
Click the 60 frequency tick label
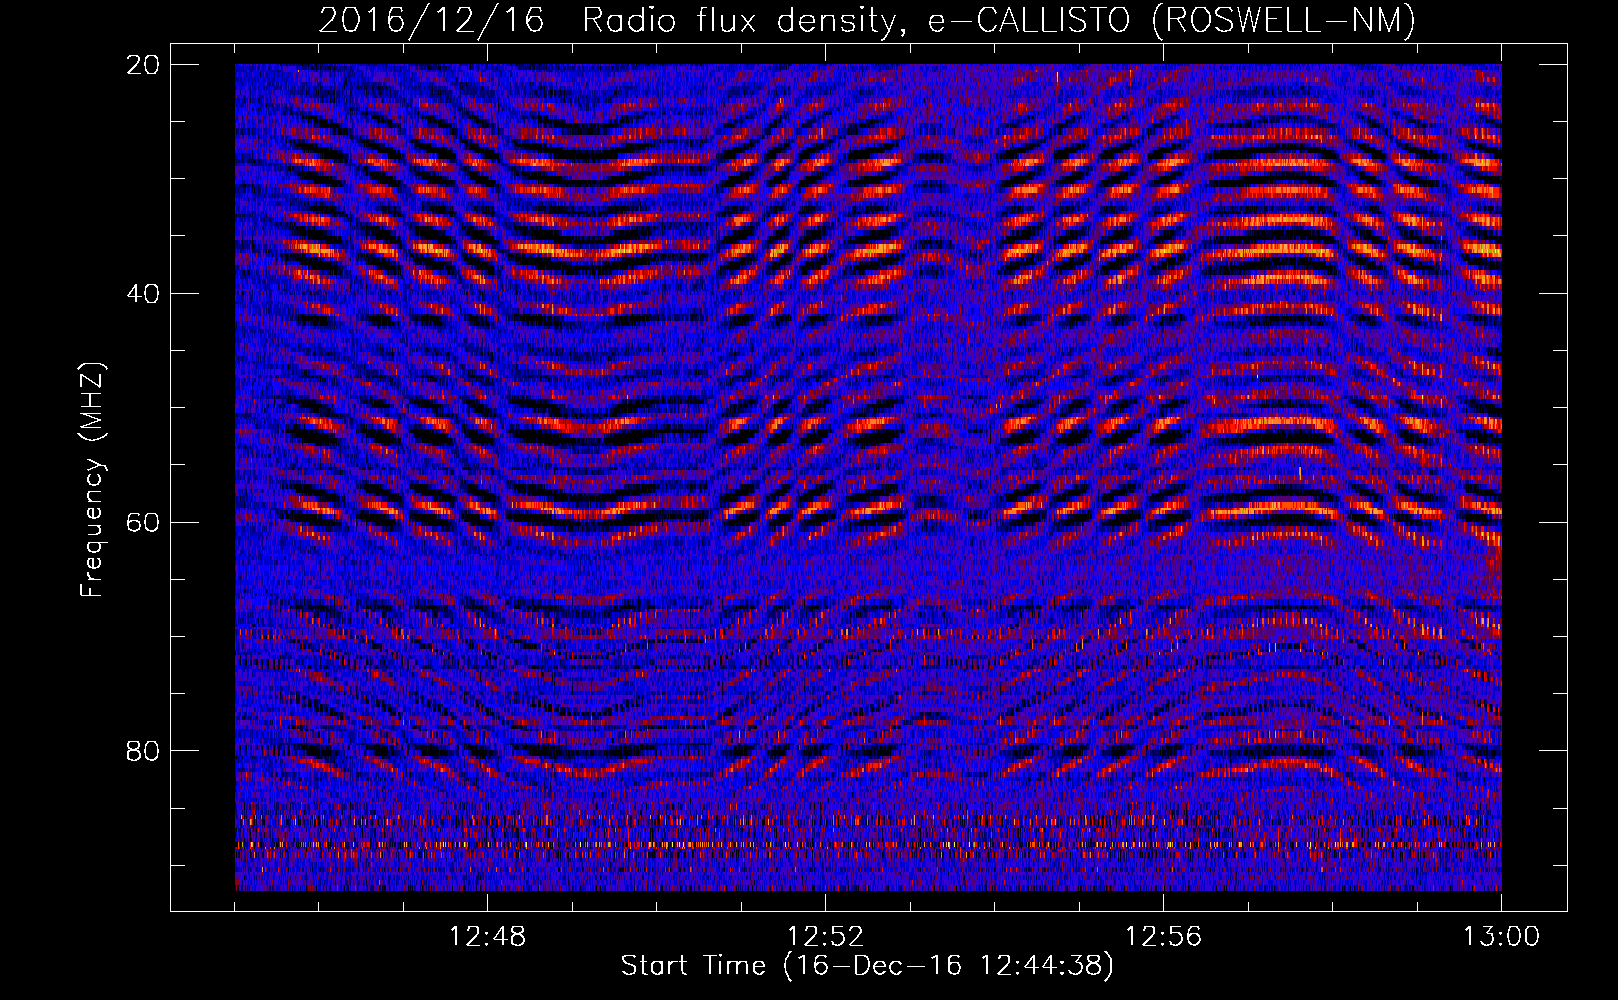[144, 522]
